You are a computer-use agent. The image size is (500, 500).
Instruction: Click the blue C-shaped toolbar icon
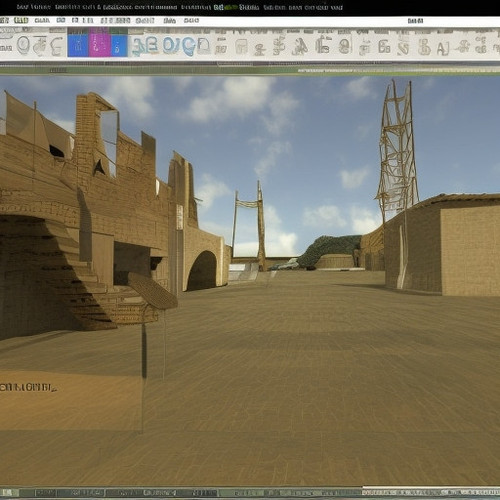click(x=188, y=46)
